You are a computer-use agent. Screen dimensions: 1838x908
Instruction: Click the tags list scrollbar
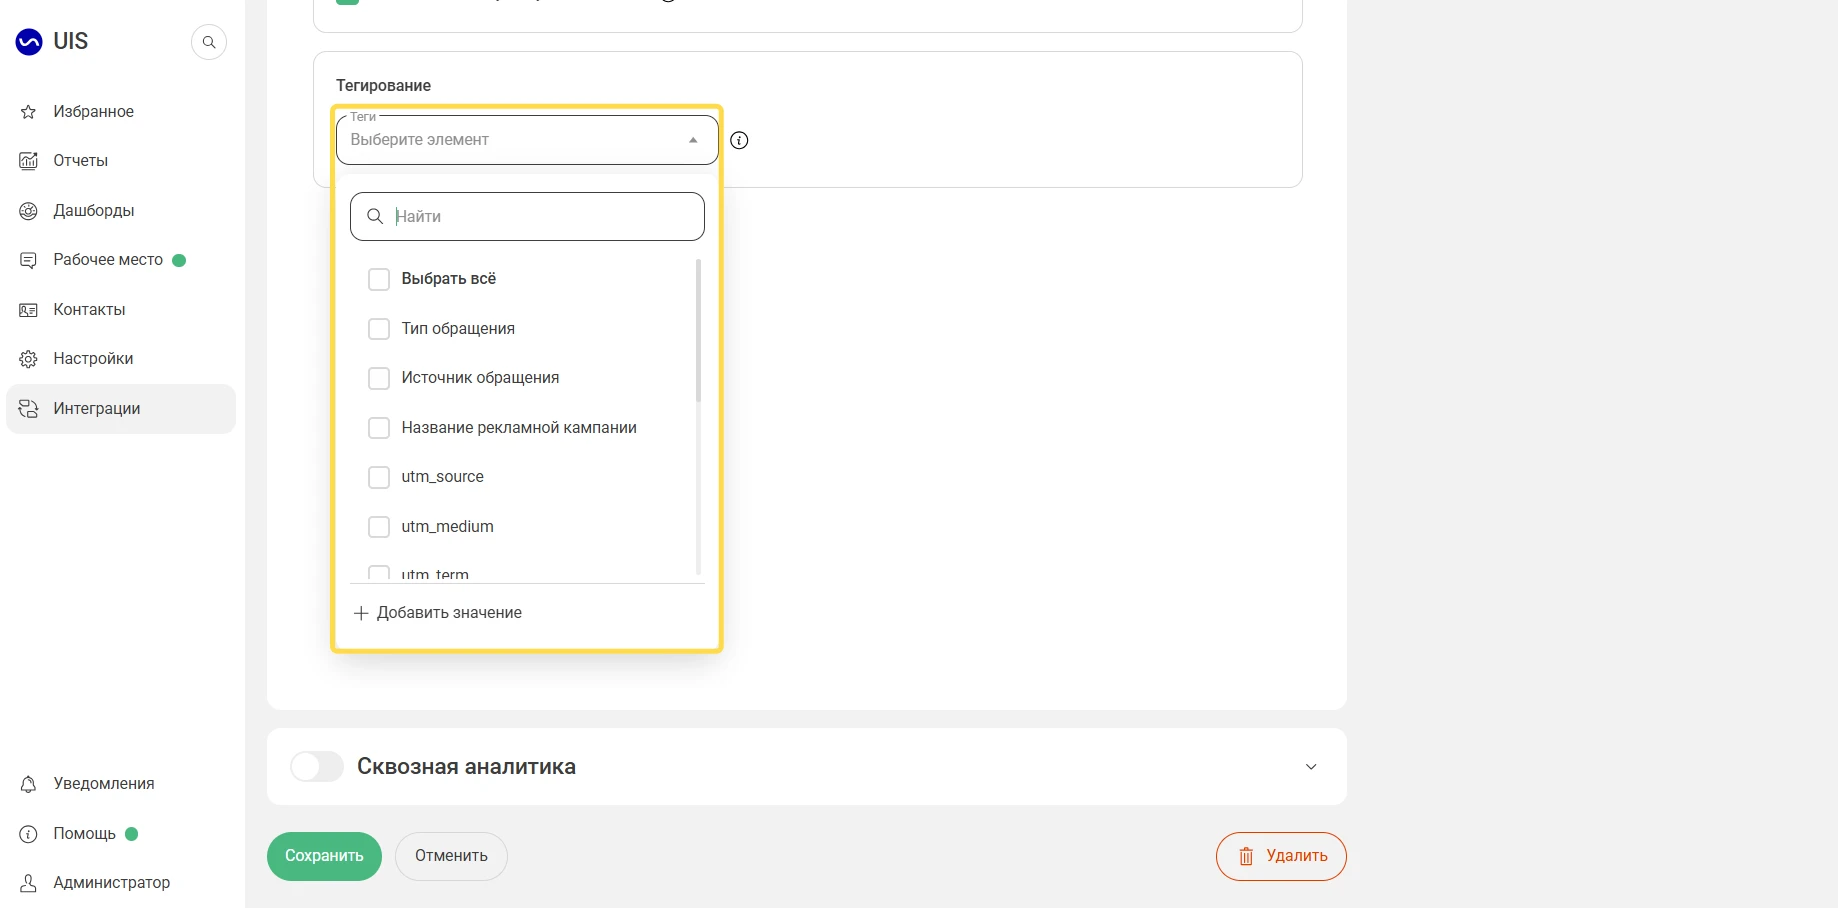698,330
